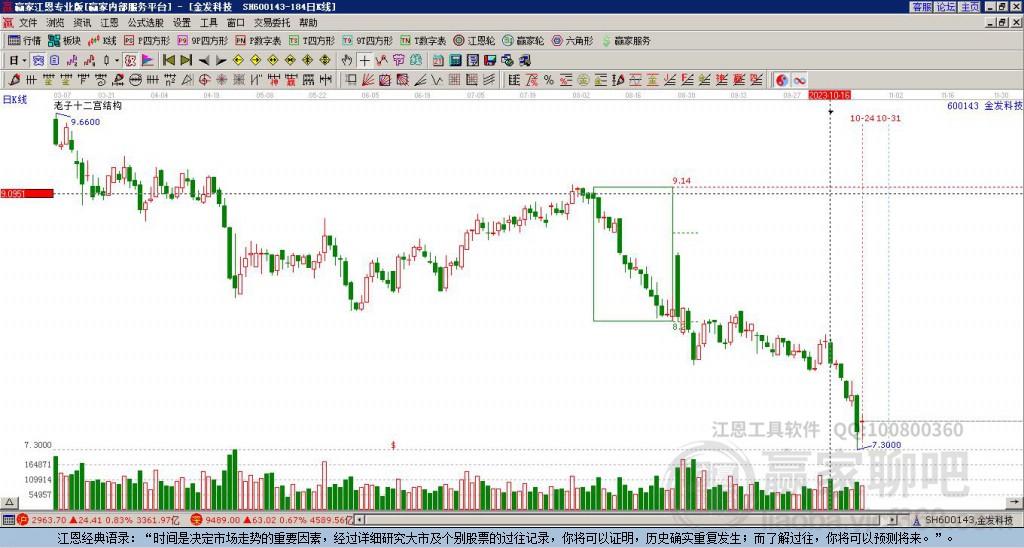The width and height of the screenshot is (1024, 548).
Task: Click the 金 circle icon
Action: pos(583,80)
